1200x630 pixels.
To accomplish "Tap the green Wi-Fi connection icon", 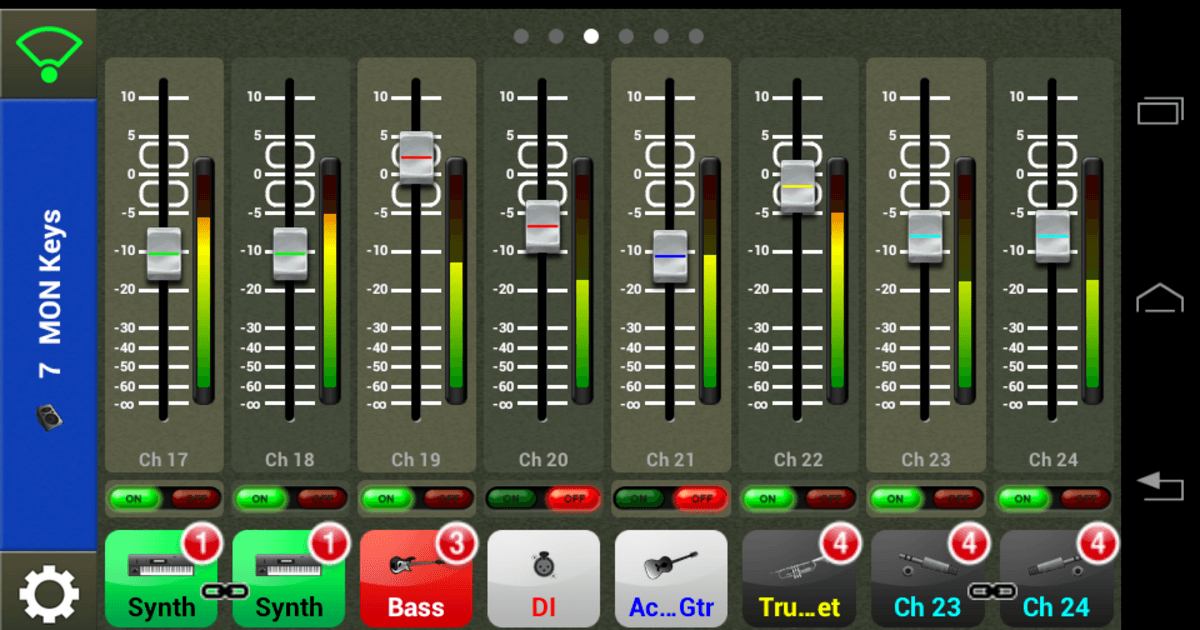I will point(48,51).
